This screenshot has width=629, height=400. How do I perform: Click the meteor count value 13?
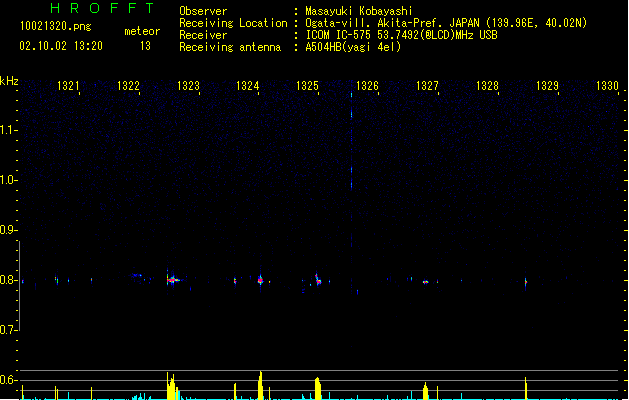coord(145,46)
